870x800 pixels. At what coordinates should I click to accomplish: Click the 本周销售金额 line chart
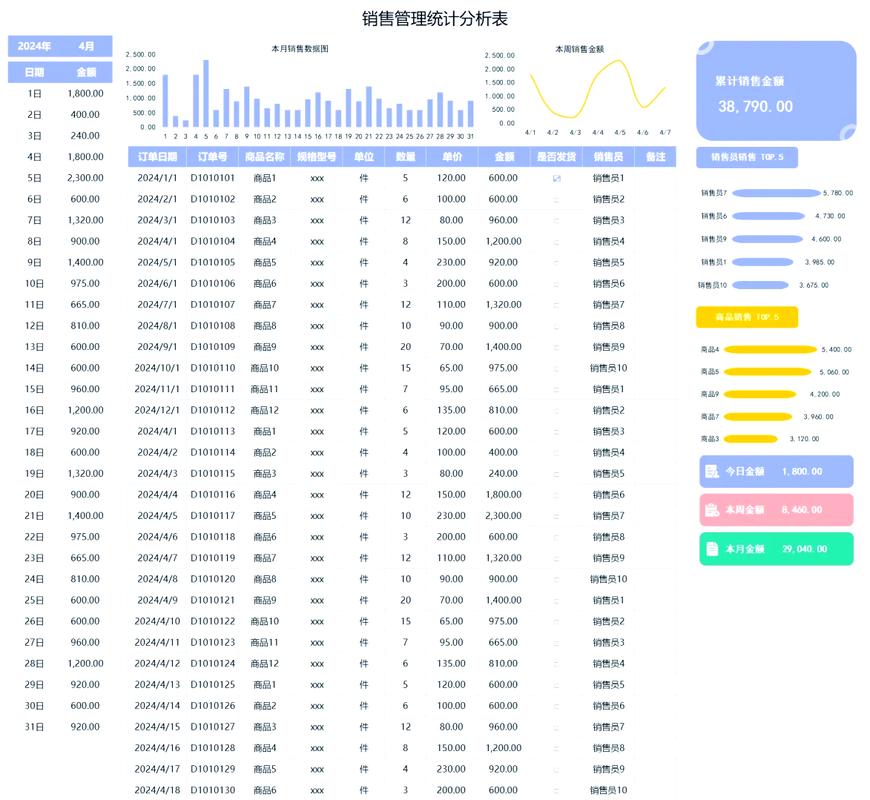[580, 92]
